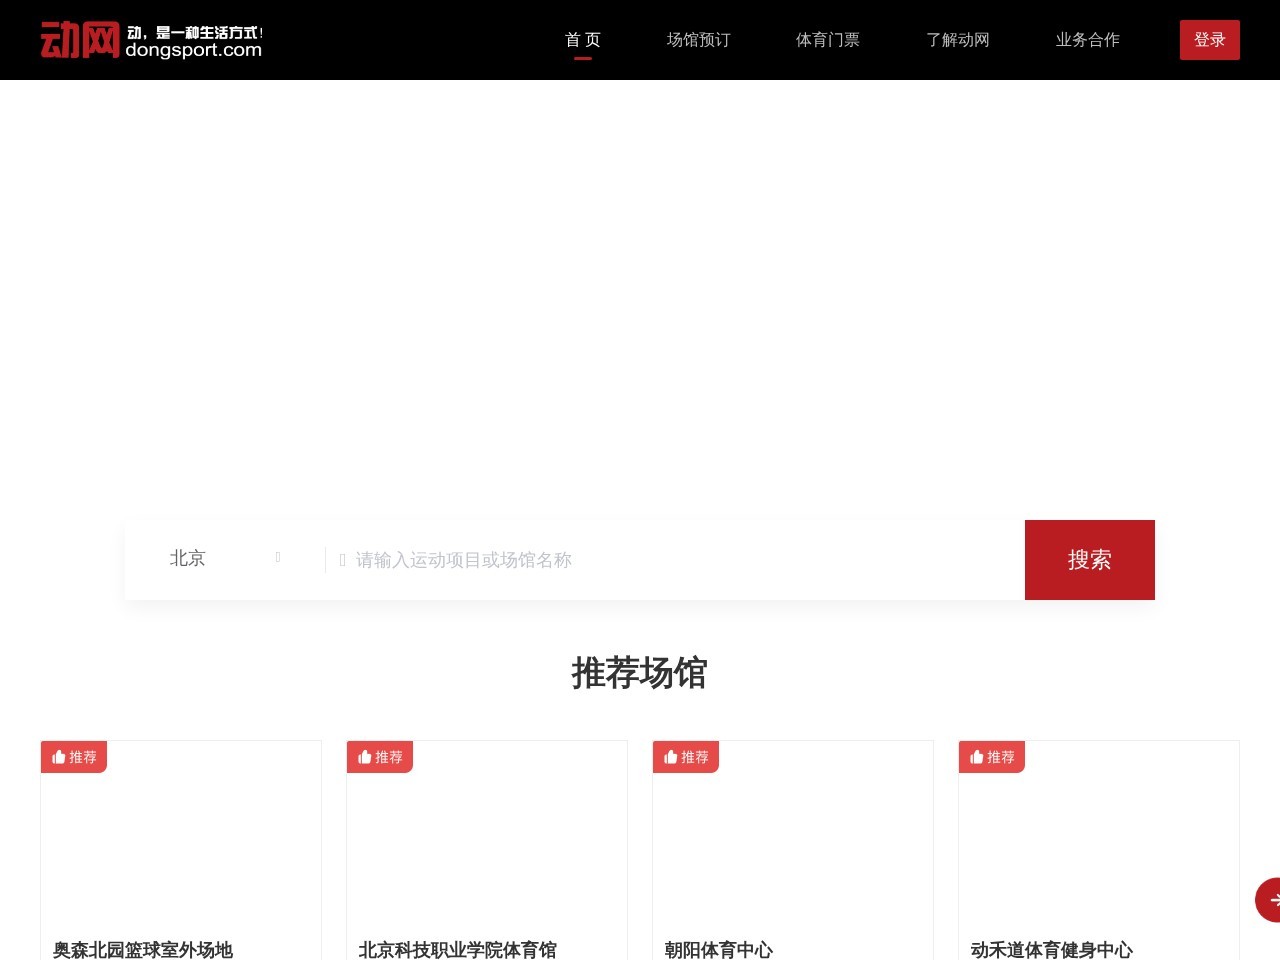Click the 推荐 badge on the first venue card
Image resolution: width=1280 pixels, height=960 pixels.
[x=74, y=757]
